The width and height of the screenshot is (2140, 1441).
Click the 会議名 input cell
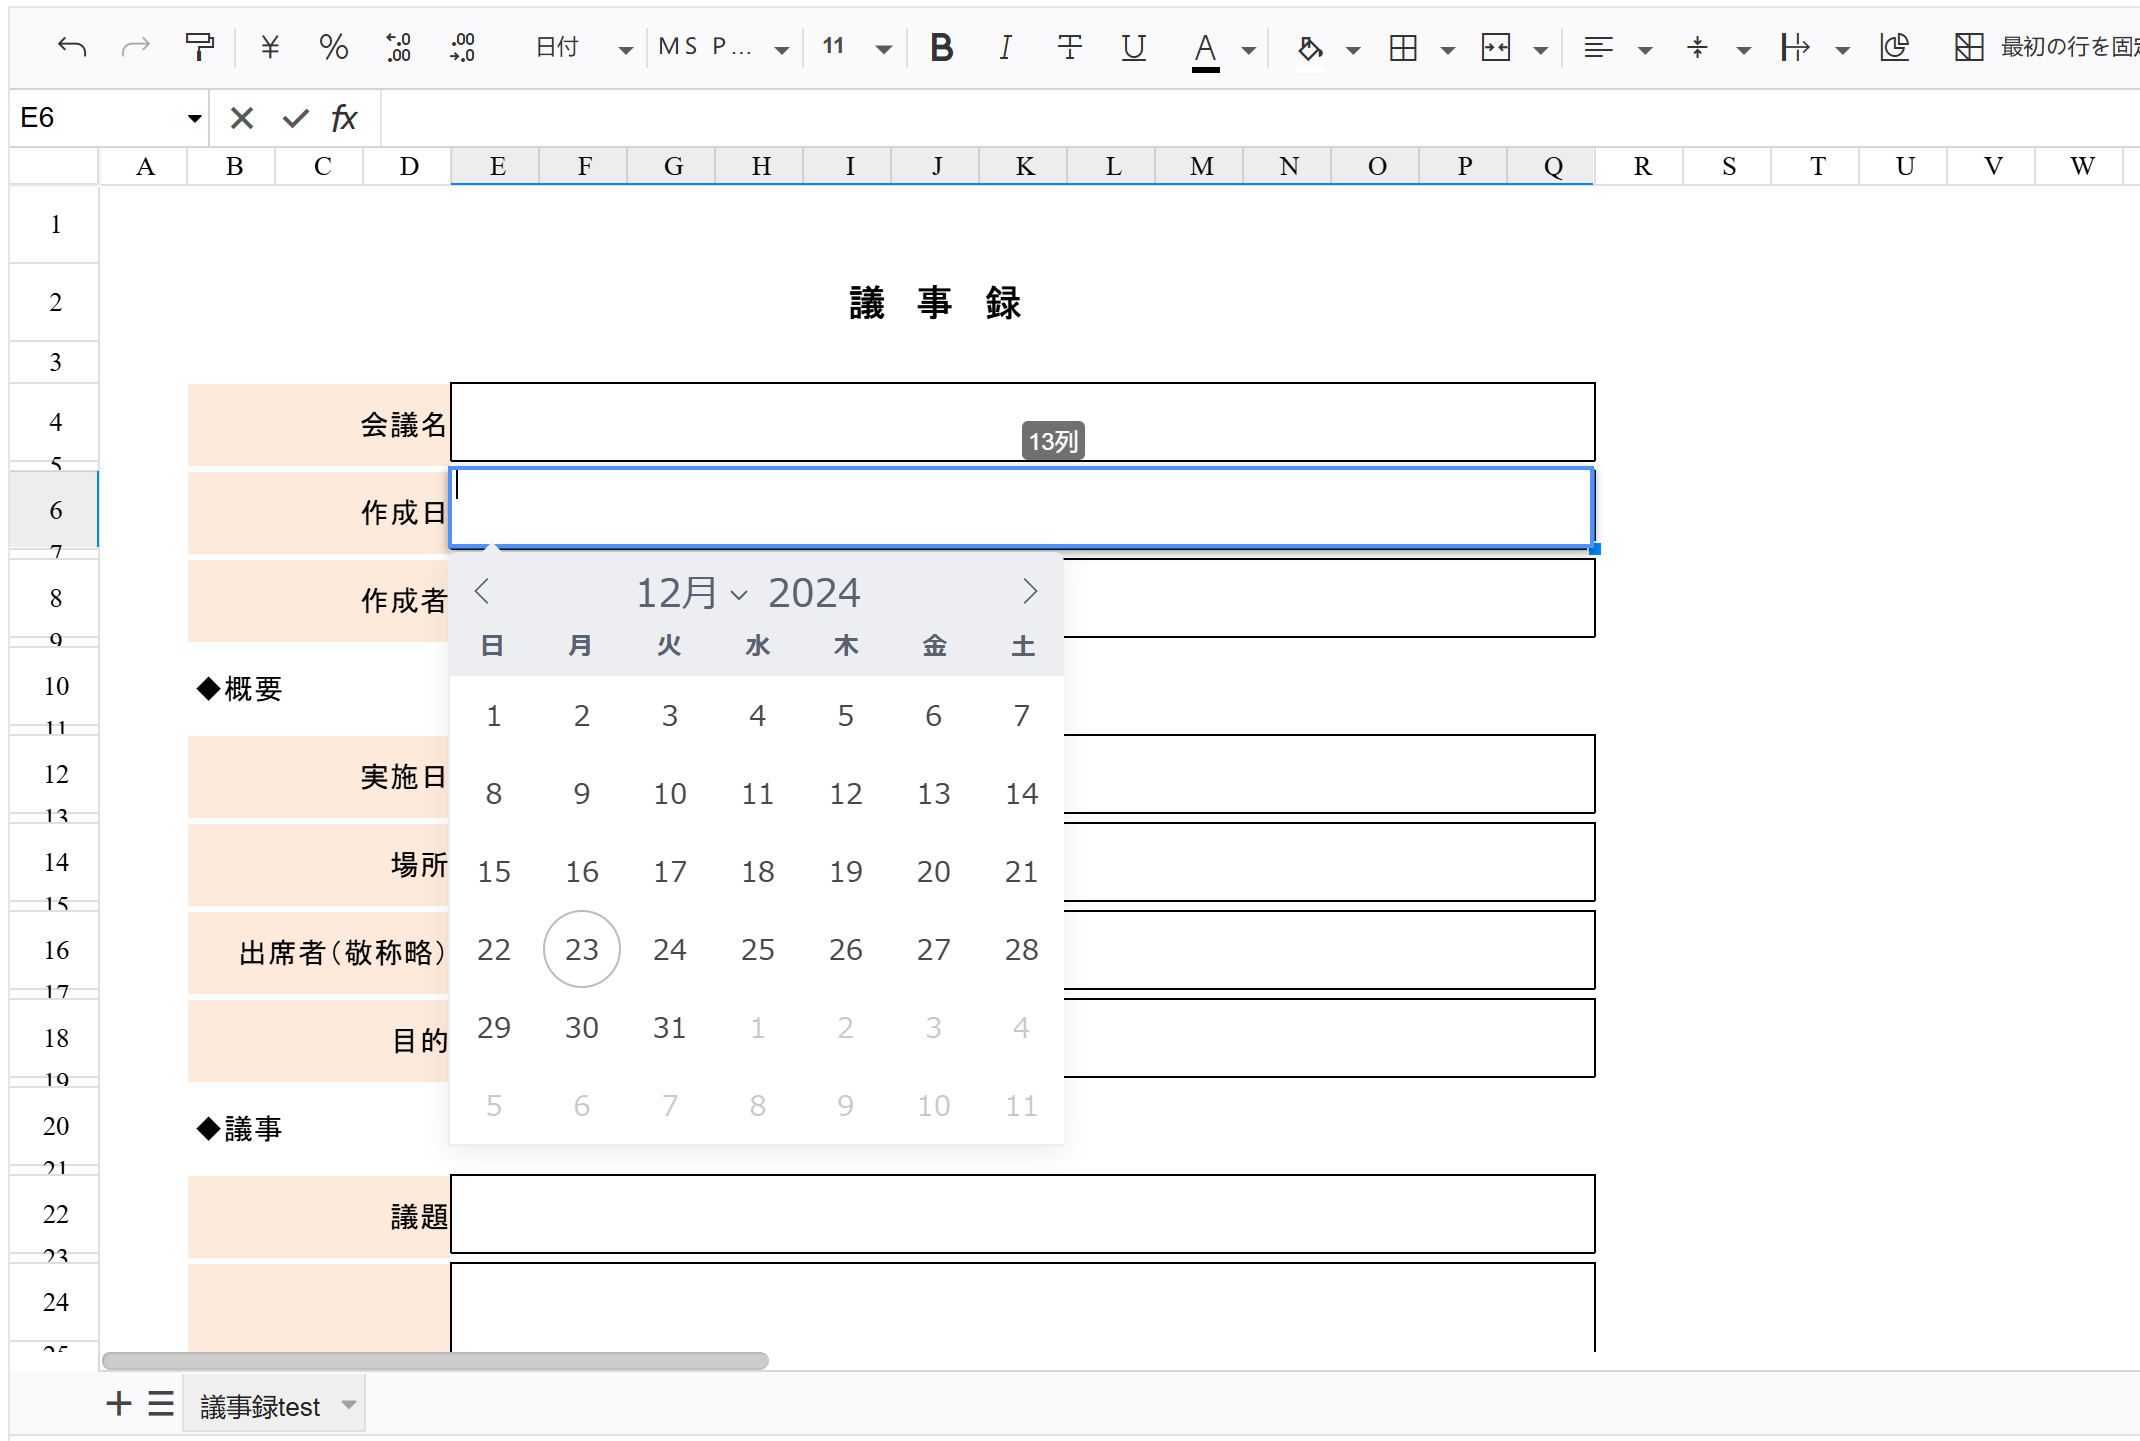tap(1022, 422)
